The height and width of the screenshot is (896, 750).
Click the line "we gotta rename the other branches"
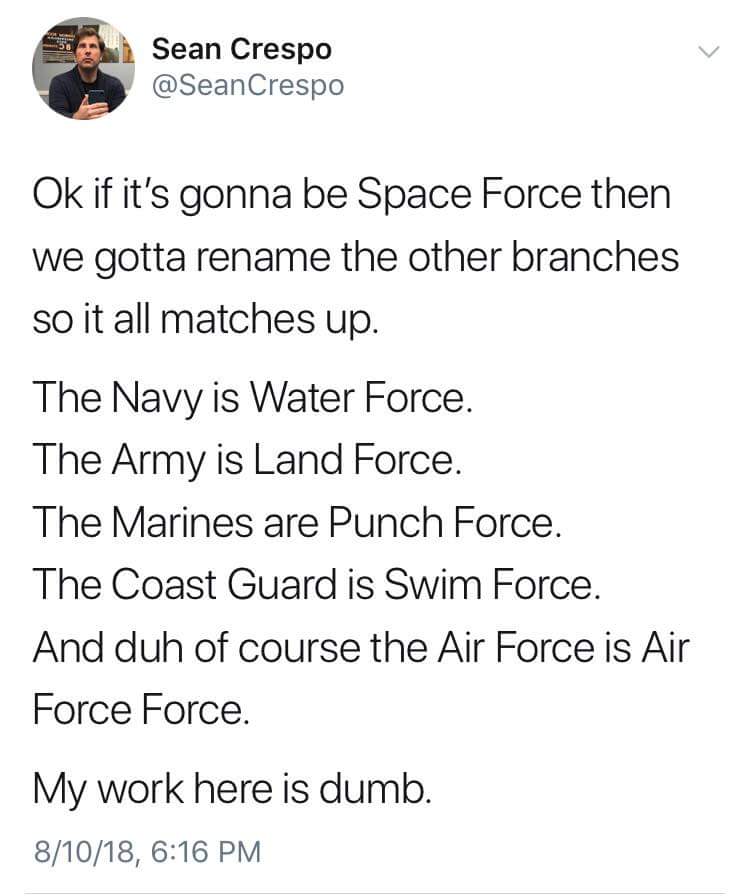pyautogui.click(x=356, y=258)
